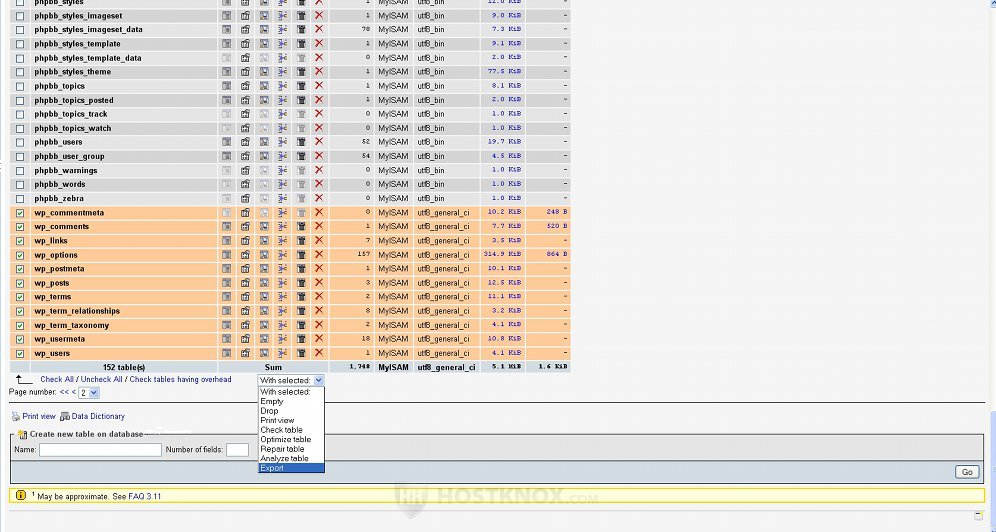Focus the new table Name field

[100, 449]
